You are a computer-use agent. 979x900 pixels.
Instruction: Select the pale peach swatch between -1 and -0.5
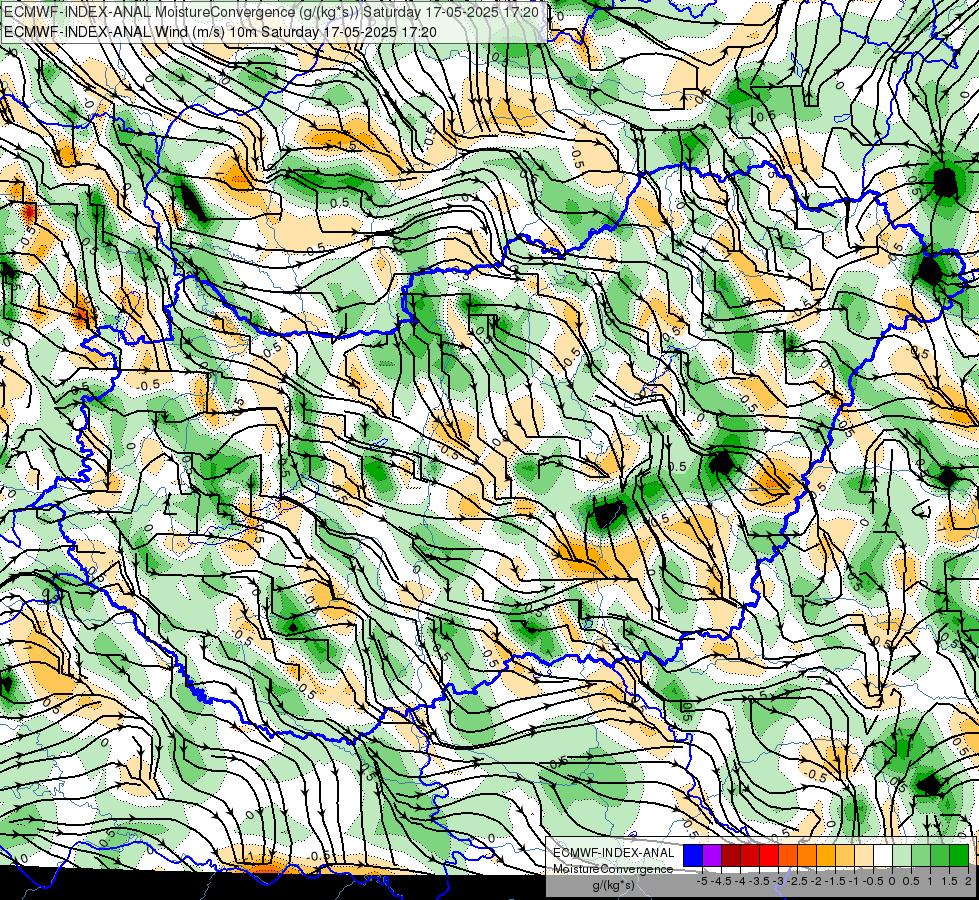tap(864, 855)
